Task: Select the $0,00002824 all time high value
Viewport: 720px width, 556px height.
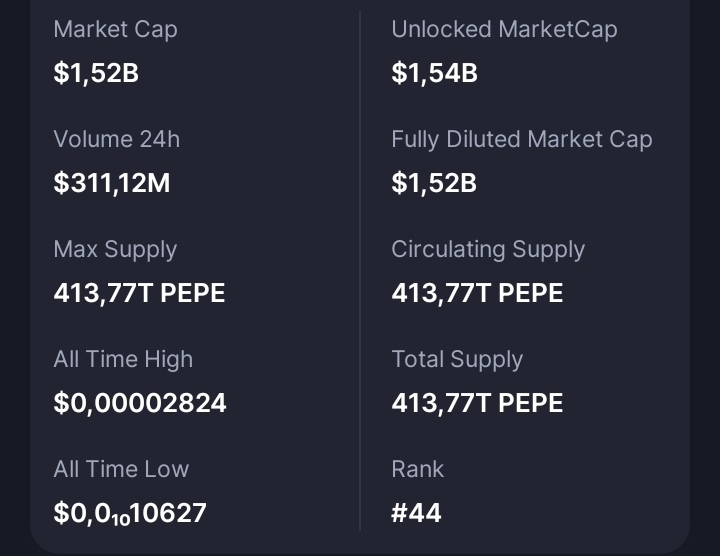Action: 140,403
